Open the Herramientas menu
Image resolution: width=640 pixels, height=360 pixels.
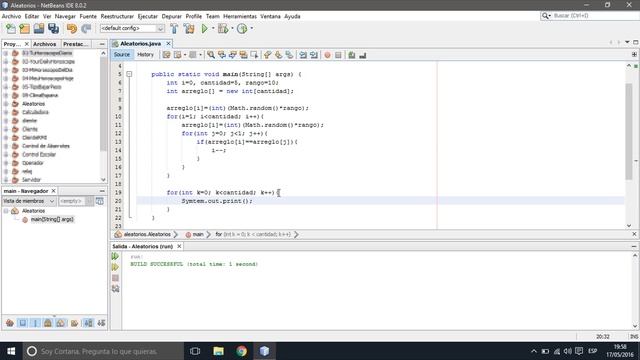pyautogui.click(x=240, y=16)
